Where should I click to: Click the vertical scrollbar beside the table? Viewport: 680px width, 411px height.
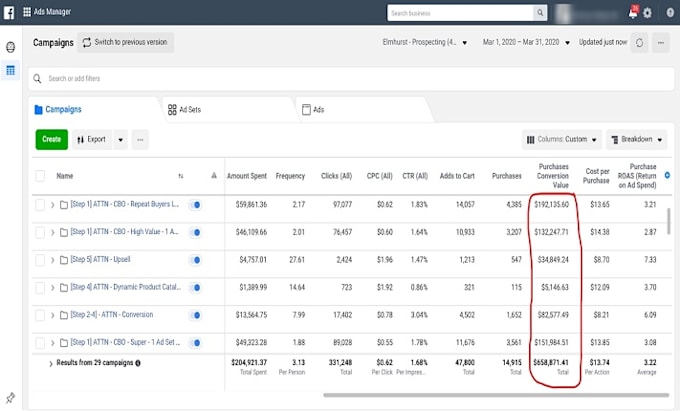click(668, 221)
